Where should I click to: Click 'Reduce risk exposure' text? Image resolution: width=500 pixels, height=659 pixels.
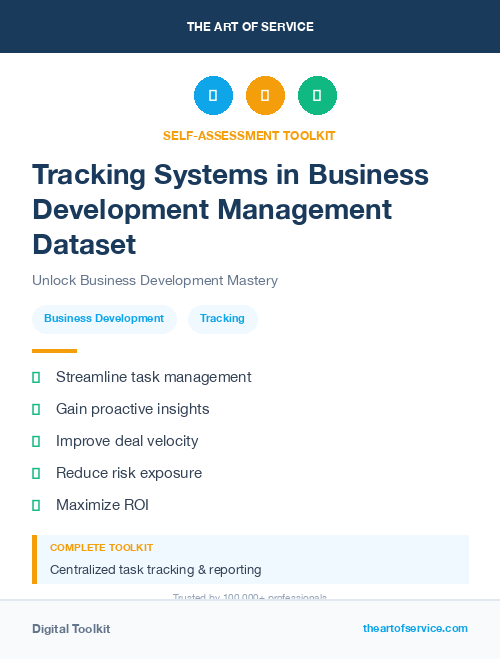[129, 473]
